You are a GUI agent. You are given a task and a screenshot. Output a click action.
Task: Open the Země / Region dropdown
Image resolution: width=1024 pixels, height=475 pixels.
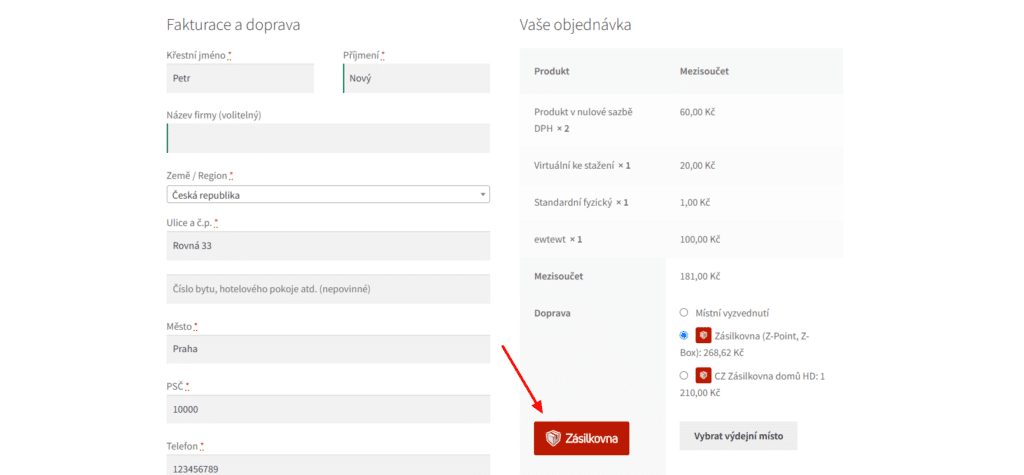tap(328, 195)
